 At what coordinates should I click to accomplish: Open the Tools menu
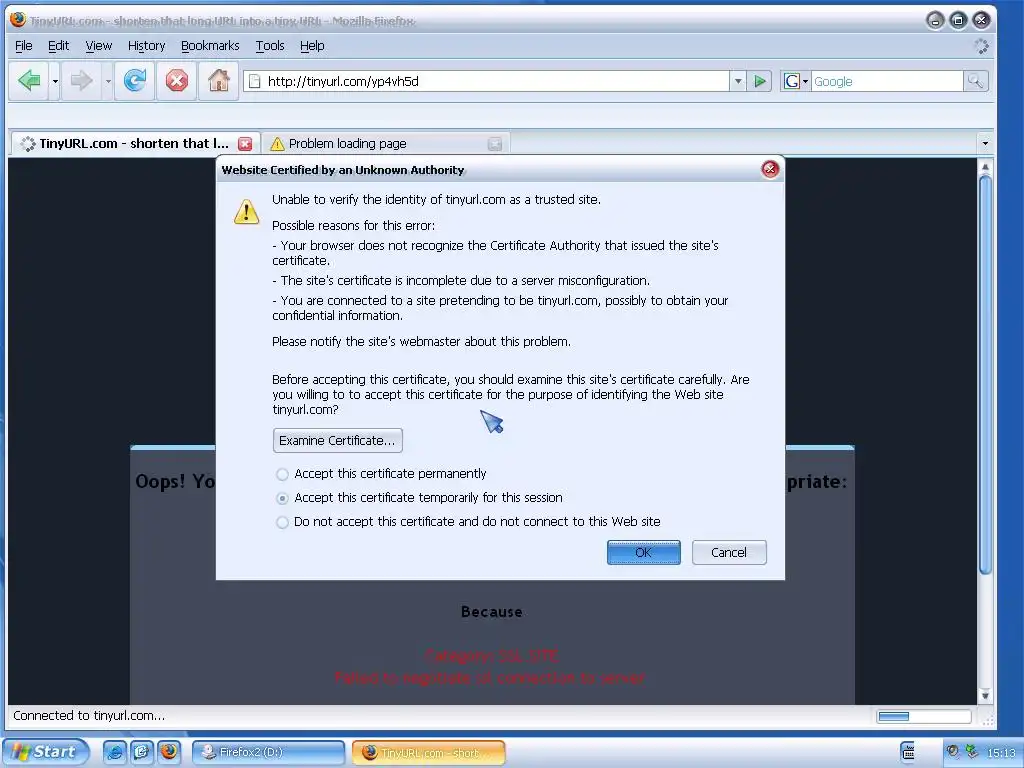pos(270,46)
